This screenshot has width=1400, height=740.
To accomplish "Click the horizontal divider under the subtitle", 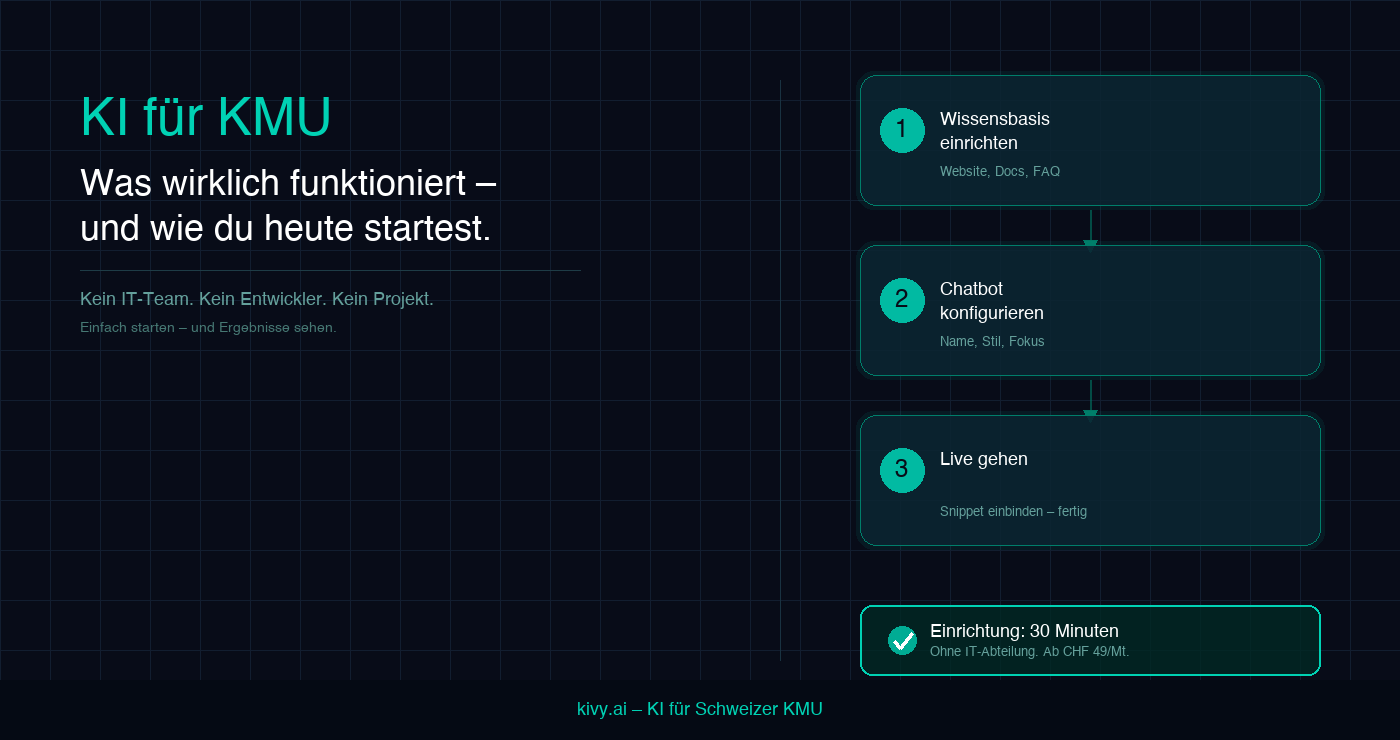I will (x=330, y=270).
